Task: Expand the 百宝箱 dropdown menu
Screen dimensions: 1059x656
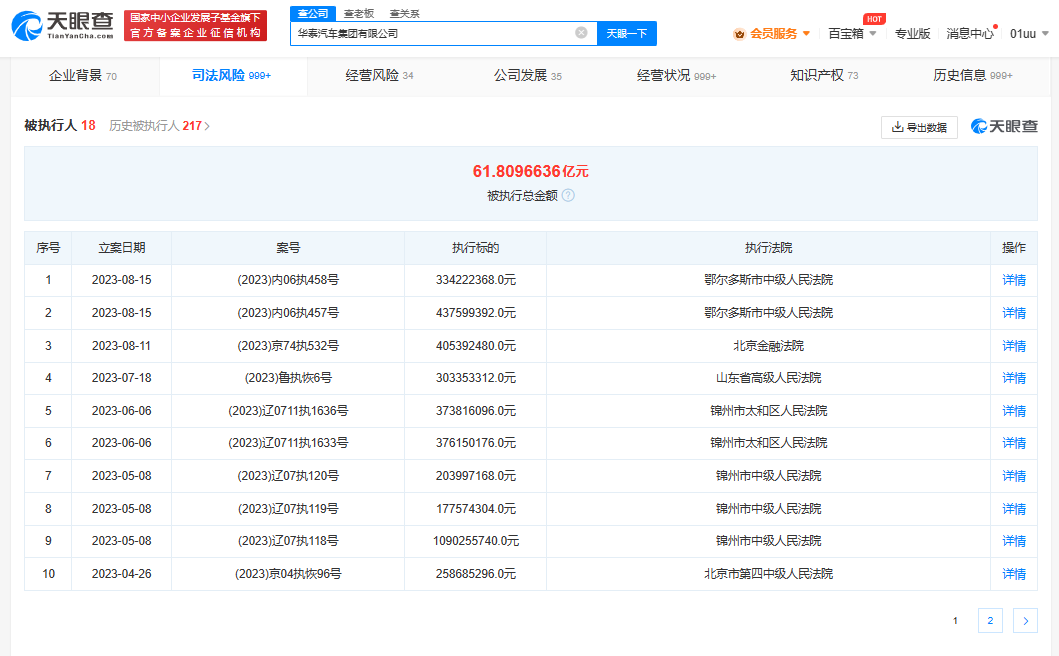Action: click(852, 34)
